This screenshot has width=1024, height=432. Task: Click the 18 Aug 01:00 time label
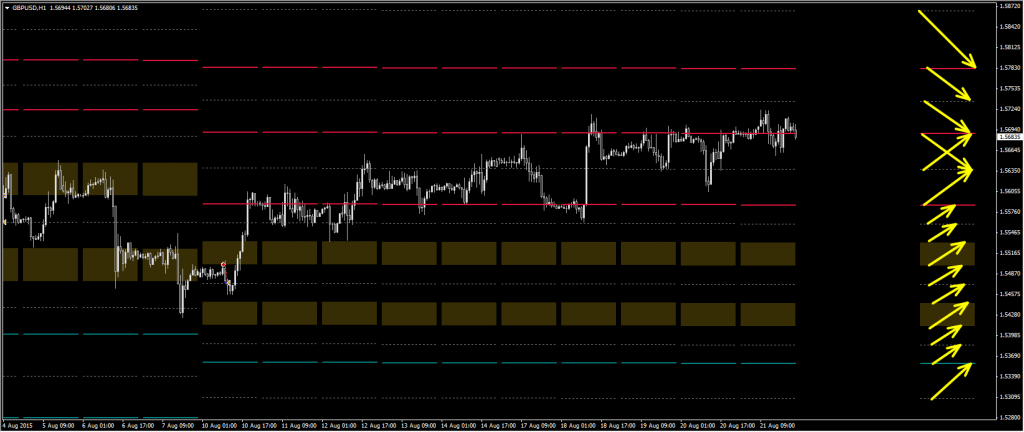[577, 425]
